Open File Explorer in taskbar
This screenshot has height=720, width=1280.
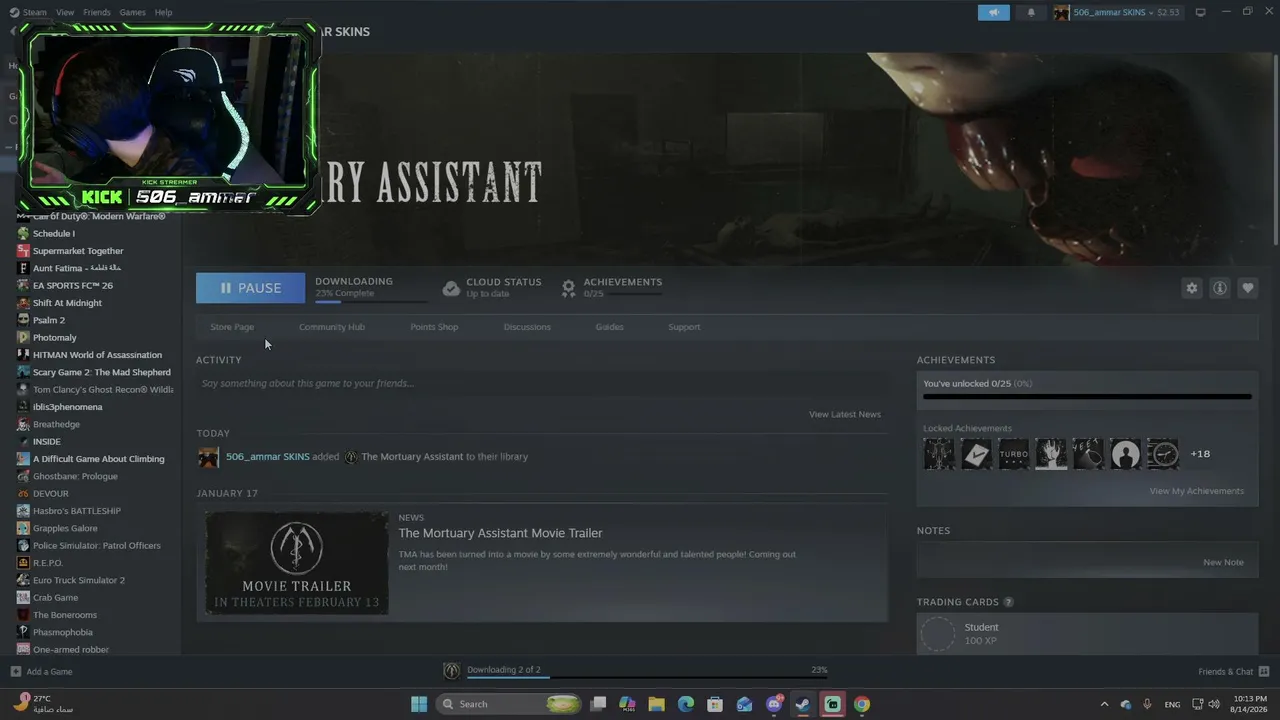pos(656,704)
